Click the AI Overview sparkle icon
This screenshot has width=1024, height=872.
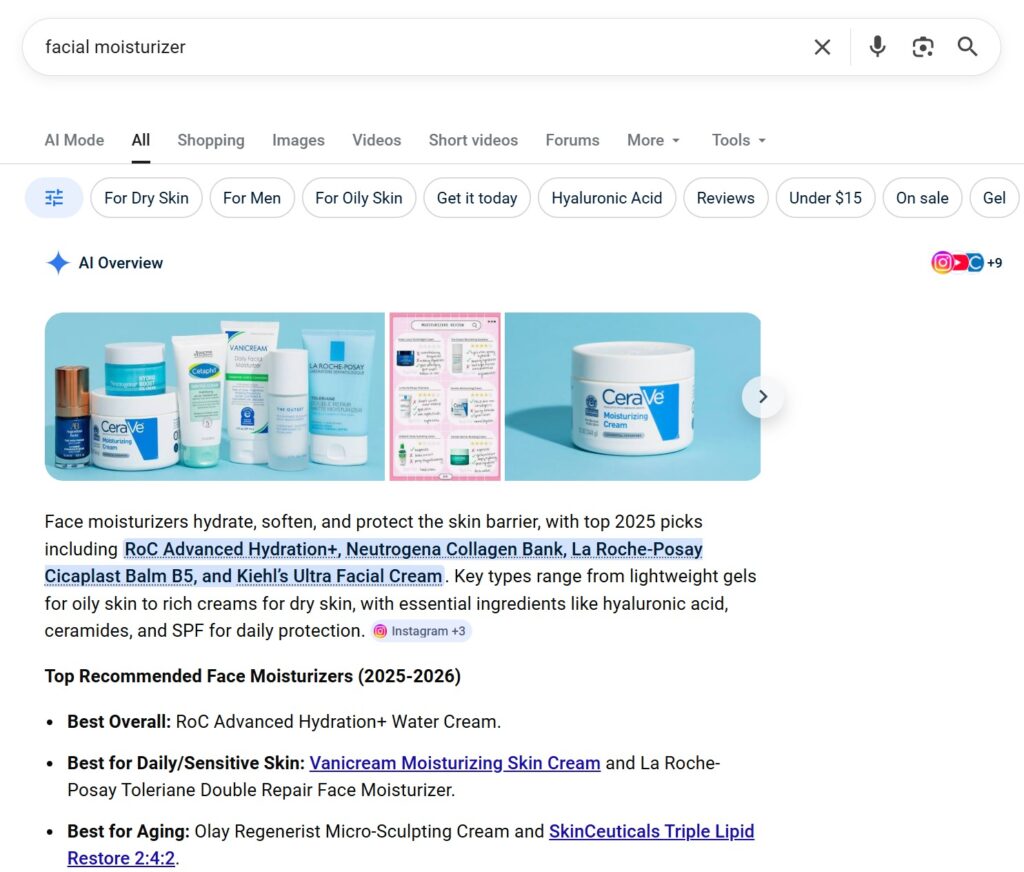pos(58,263)
